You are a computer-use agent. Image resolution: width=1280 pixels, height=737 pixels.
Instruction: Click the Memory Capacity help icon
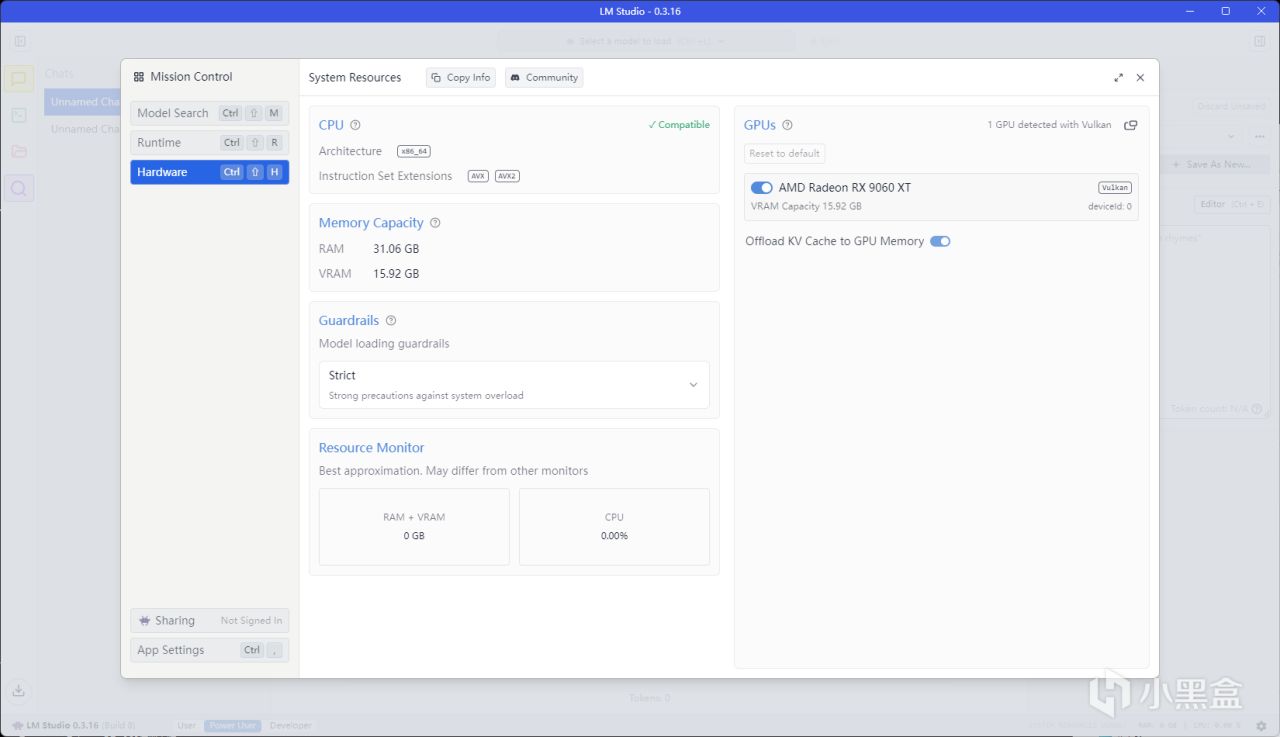[x=435, y=223]
